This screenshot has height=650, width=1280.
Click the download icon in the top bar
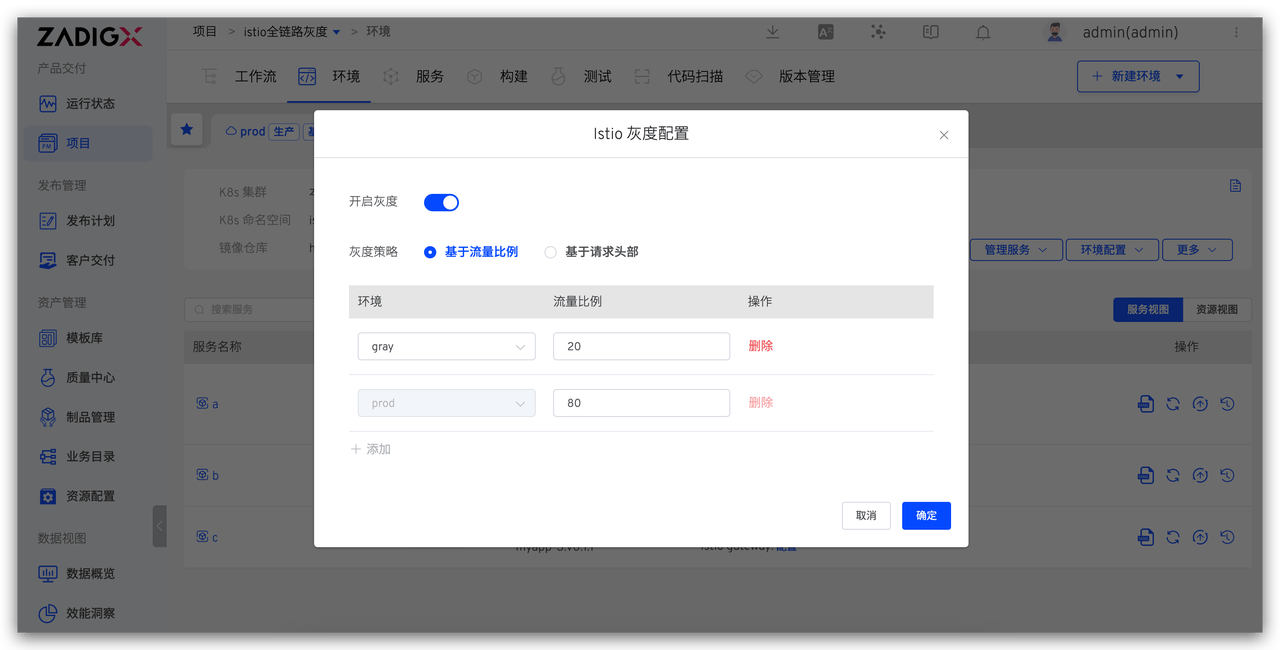pos(772,32)
